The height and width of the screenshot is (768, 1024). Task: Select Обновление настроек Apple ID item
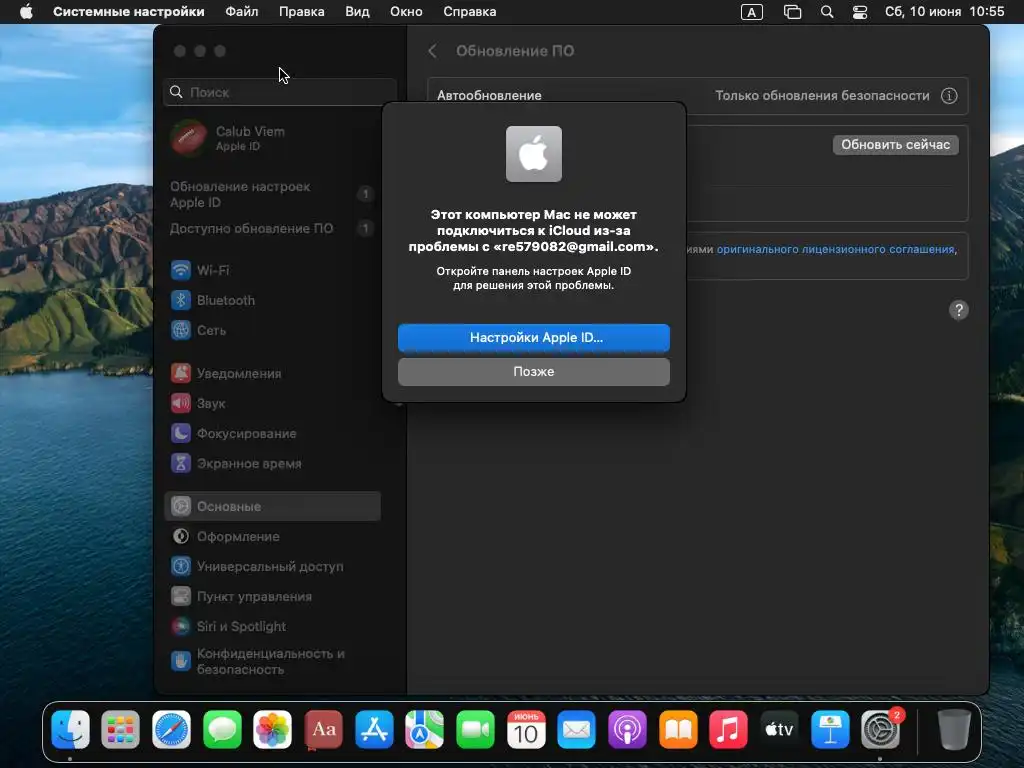point(272,194)
